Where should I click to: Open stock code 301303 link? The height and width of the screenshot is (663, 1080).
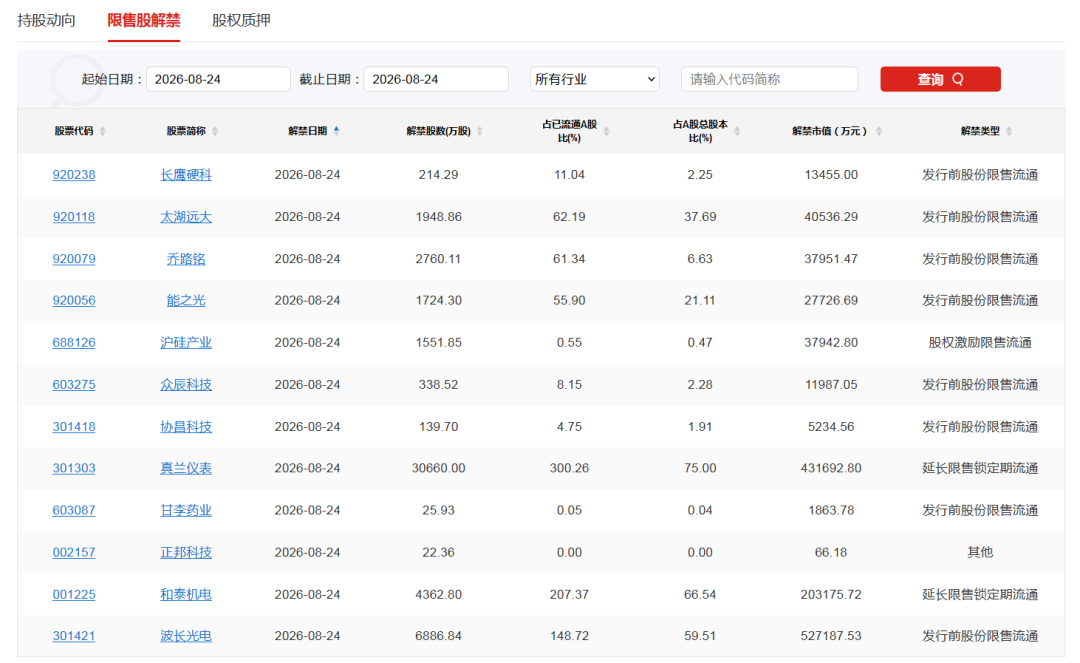(74, 468)
